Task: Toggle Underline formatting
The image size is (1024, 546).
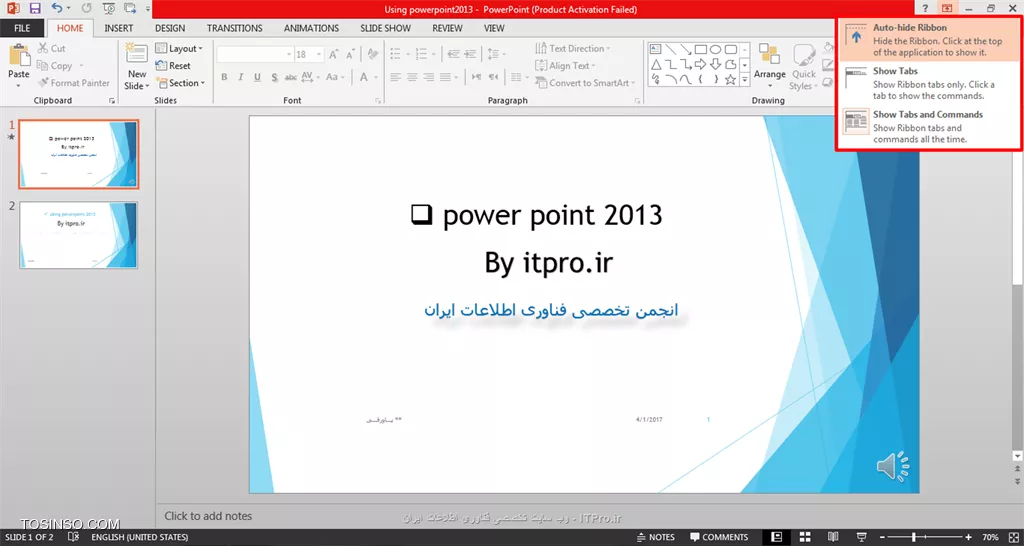Action: pos(257,77)
